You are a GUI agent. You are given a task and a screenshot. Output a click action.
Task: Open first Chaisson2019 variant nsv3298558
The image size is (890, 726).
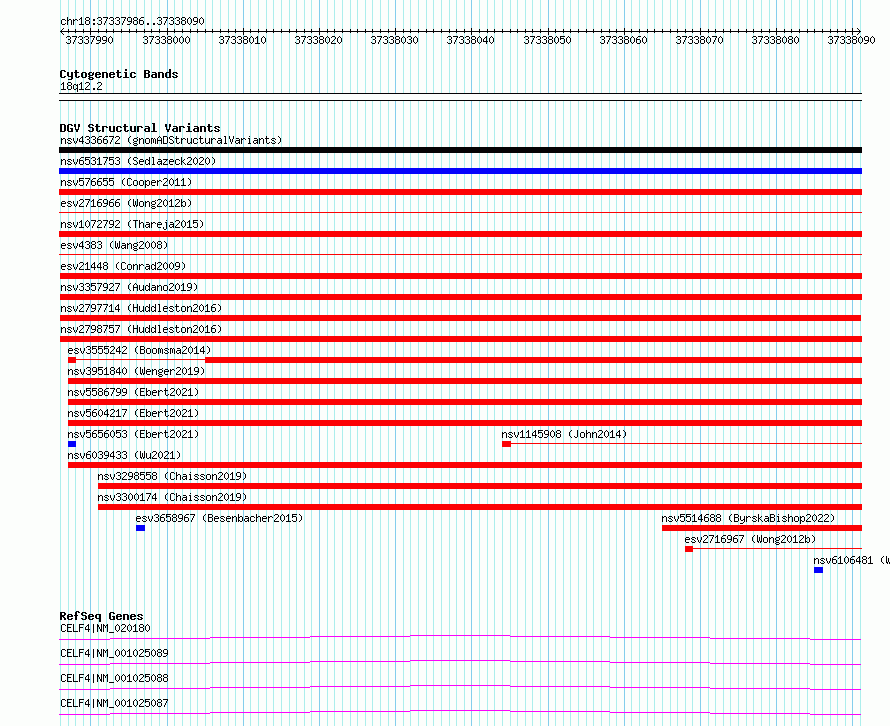click(x=173, y=476)
